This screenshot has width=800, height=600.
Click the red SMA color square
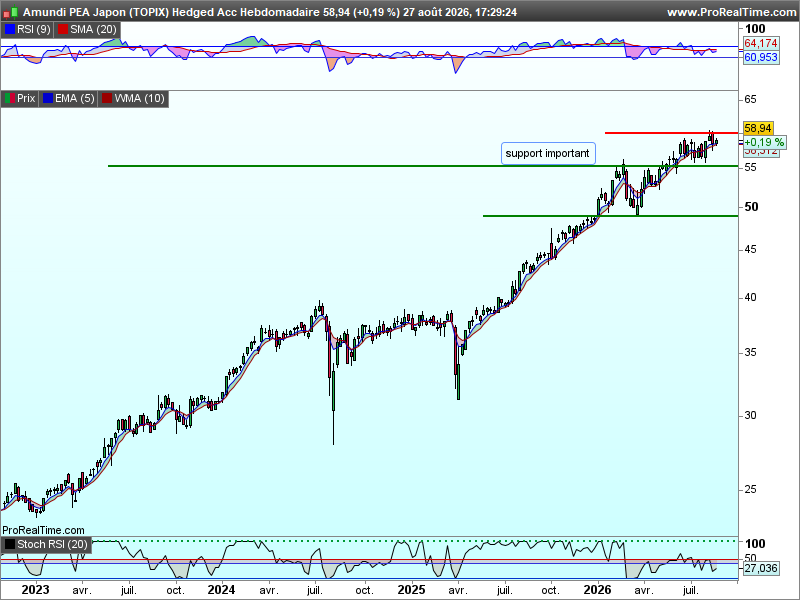click(63, 30)
